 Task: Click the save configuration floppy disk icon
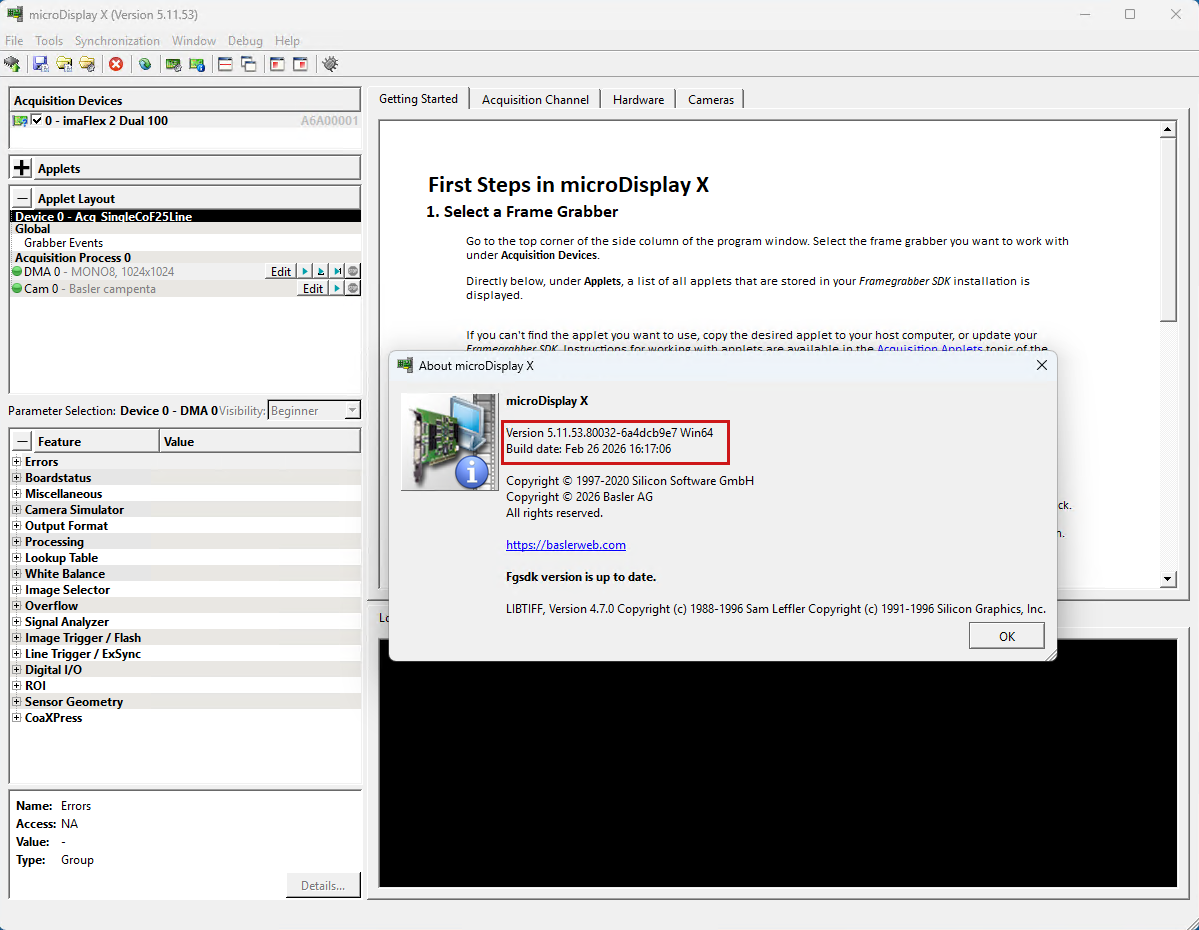coord(40,64)
